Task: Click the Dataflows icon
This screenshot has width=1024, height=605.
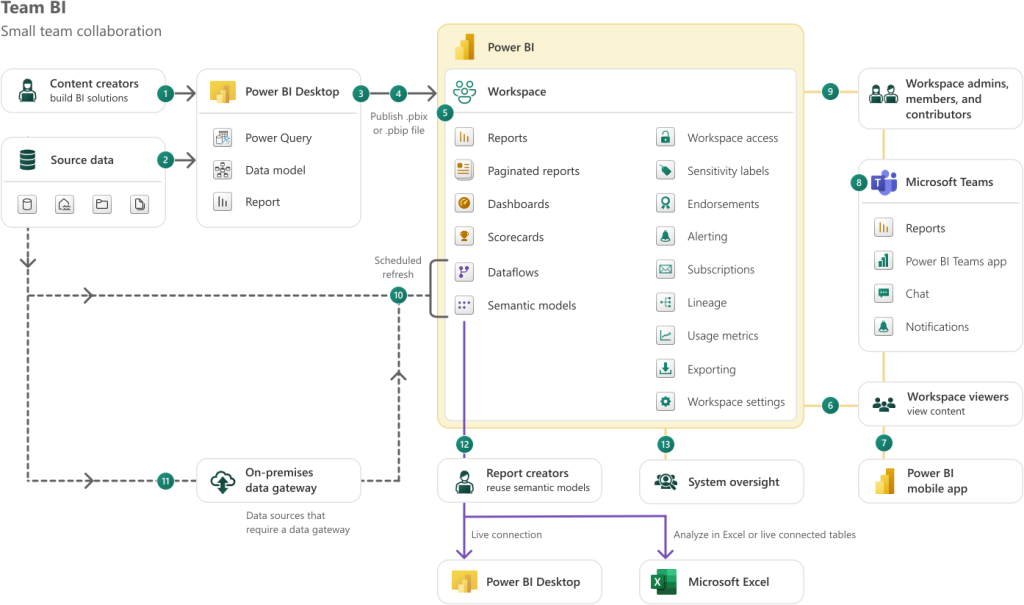Action: coord(464,272)
